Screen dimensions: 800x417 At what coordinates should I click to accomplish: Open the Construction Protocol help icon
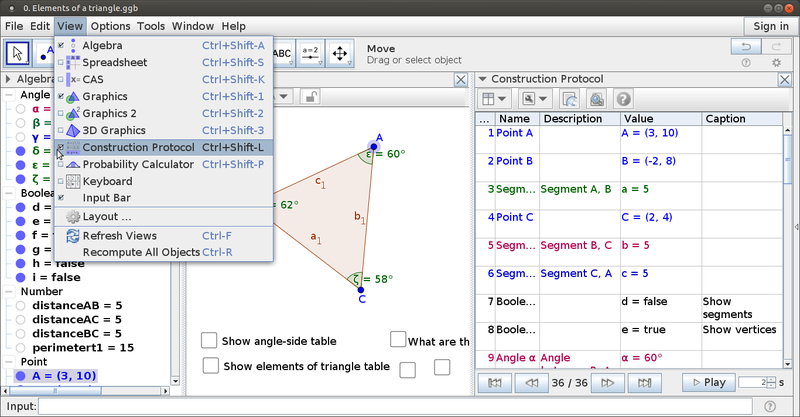(623, 99)
